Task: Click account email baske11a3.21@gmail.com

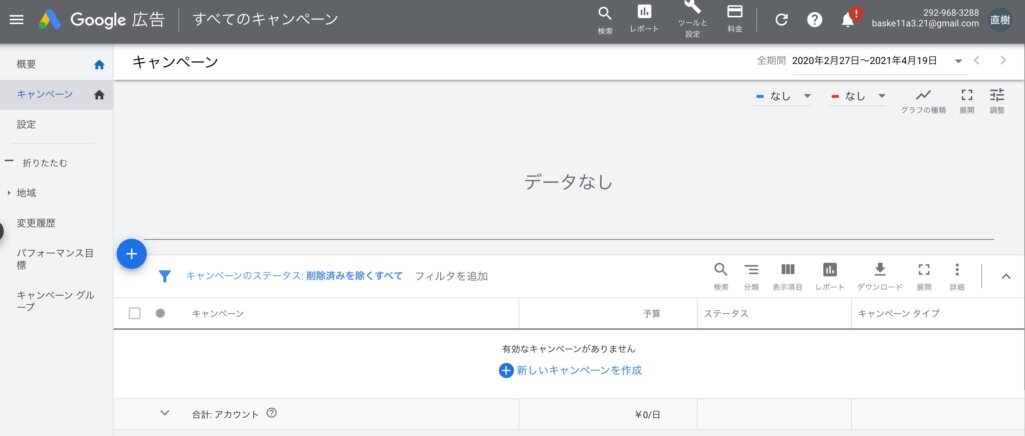Action: coord(925,24)
